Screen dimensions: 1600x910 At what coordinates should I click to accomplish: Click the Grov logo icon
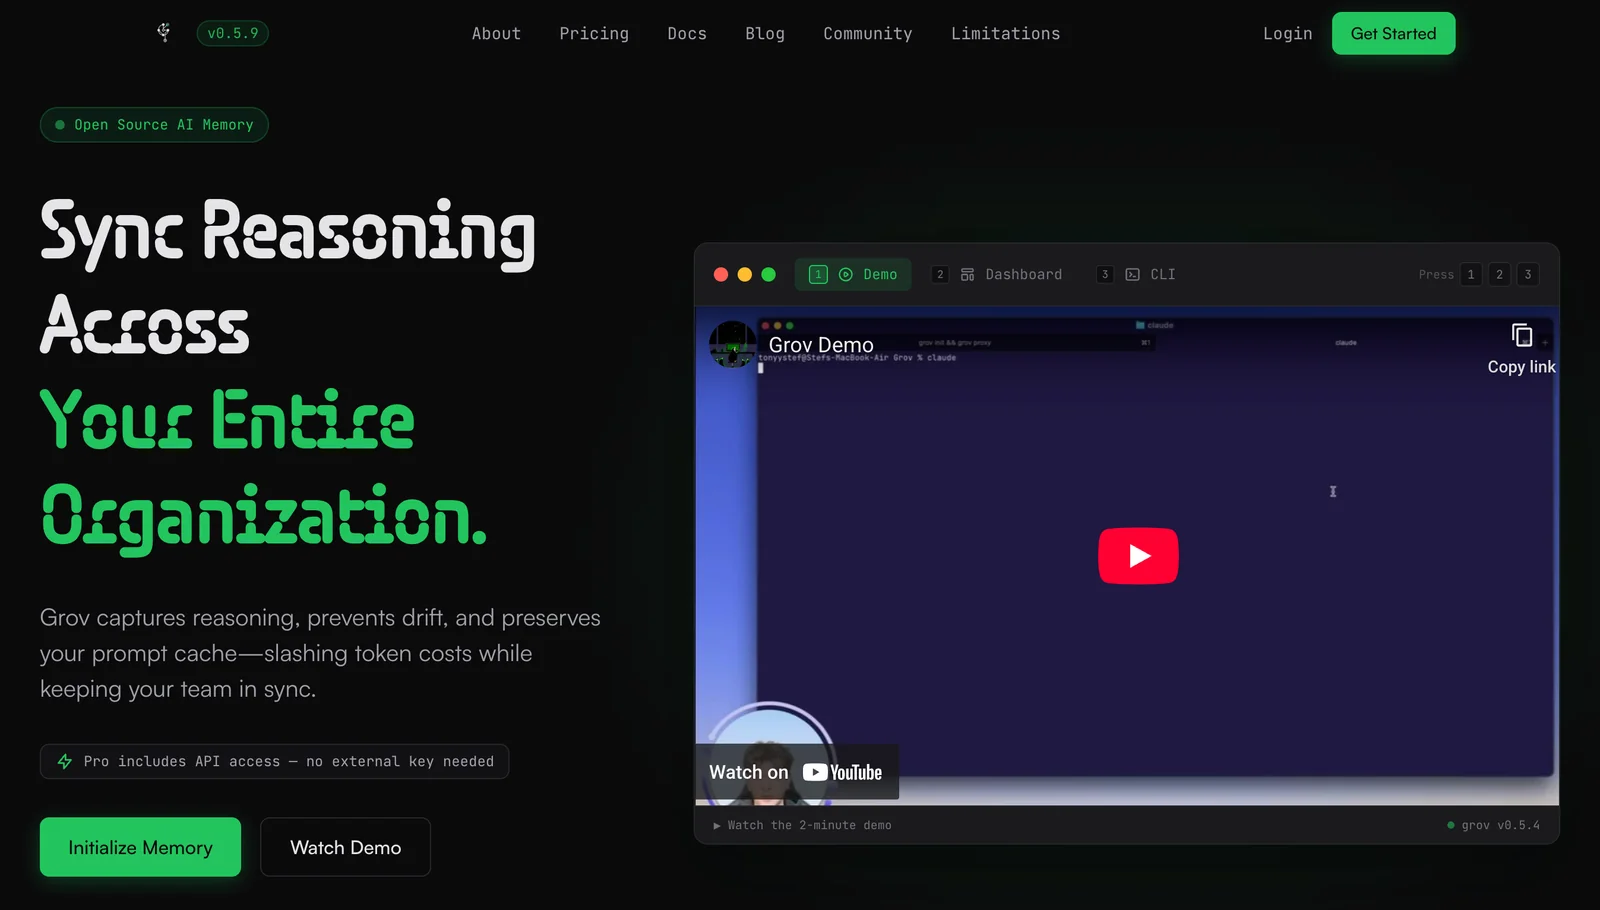(164, 33)
